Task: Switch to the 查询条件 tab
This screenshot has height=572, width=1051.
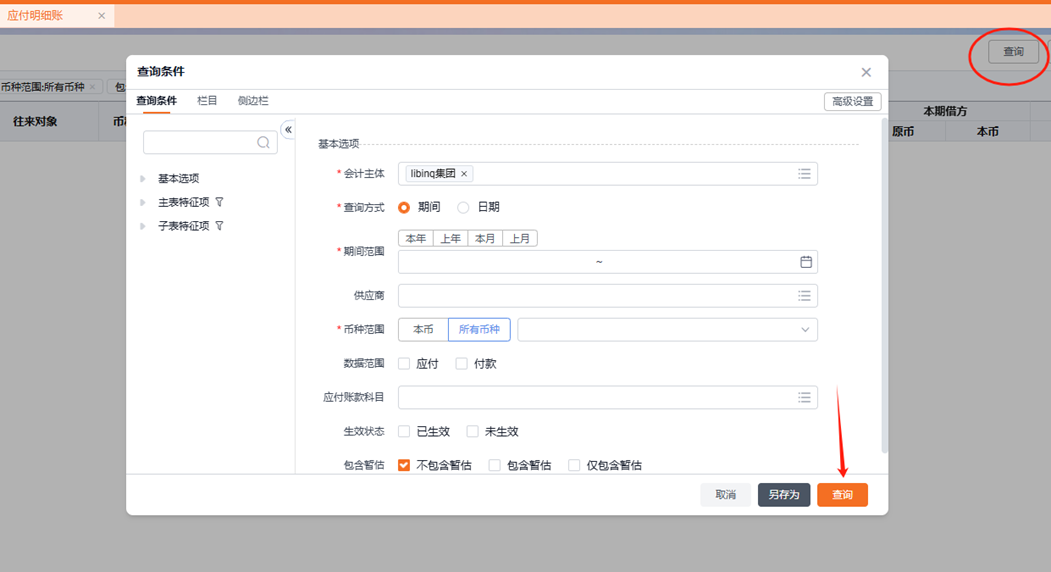Action: pos(156,101)
